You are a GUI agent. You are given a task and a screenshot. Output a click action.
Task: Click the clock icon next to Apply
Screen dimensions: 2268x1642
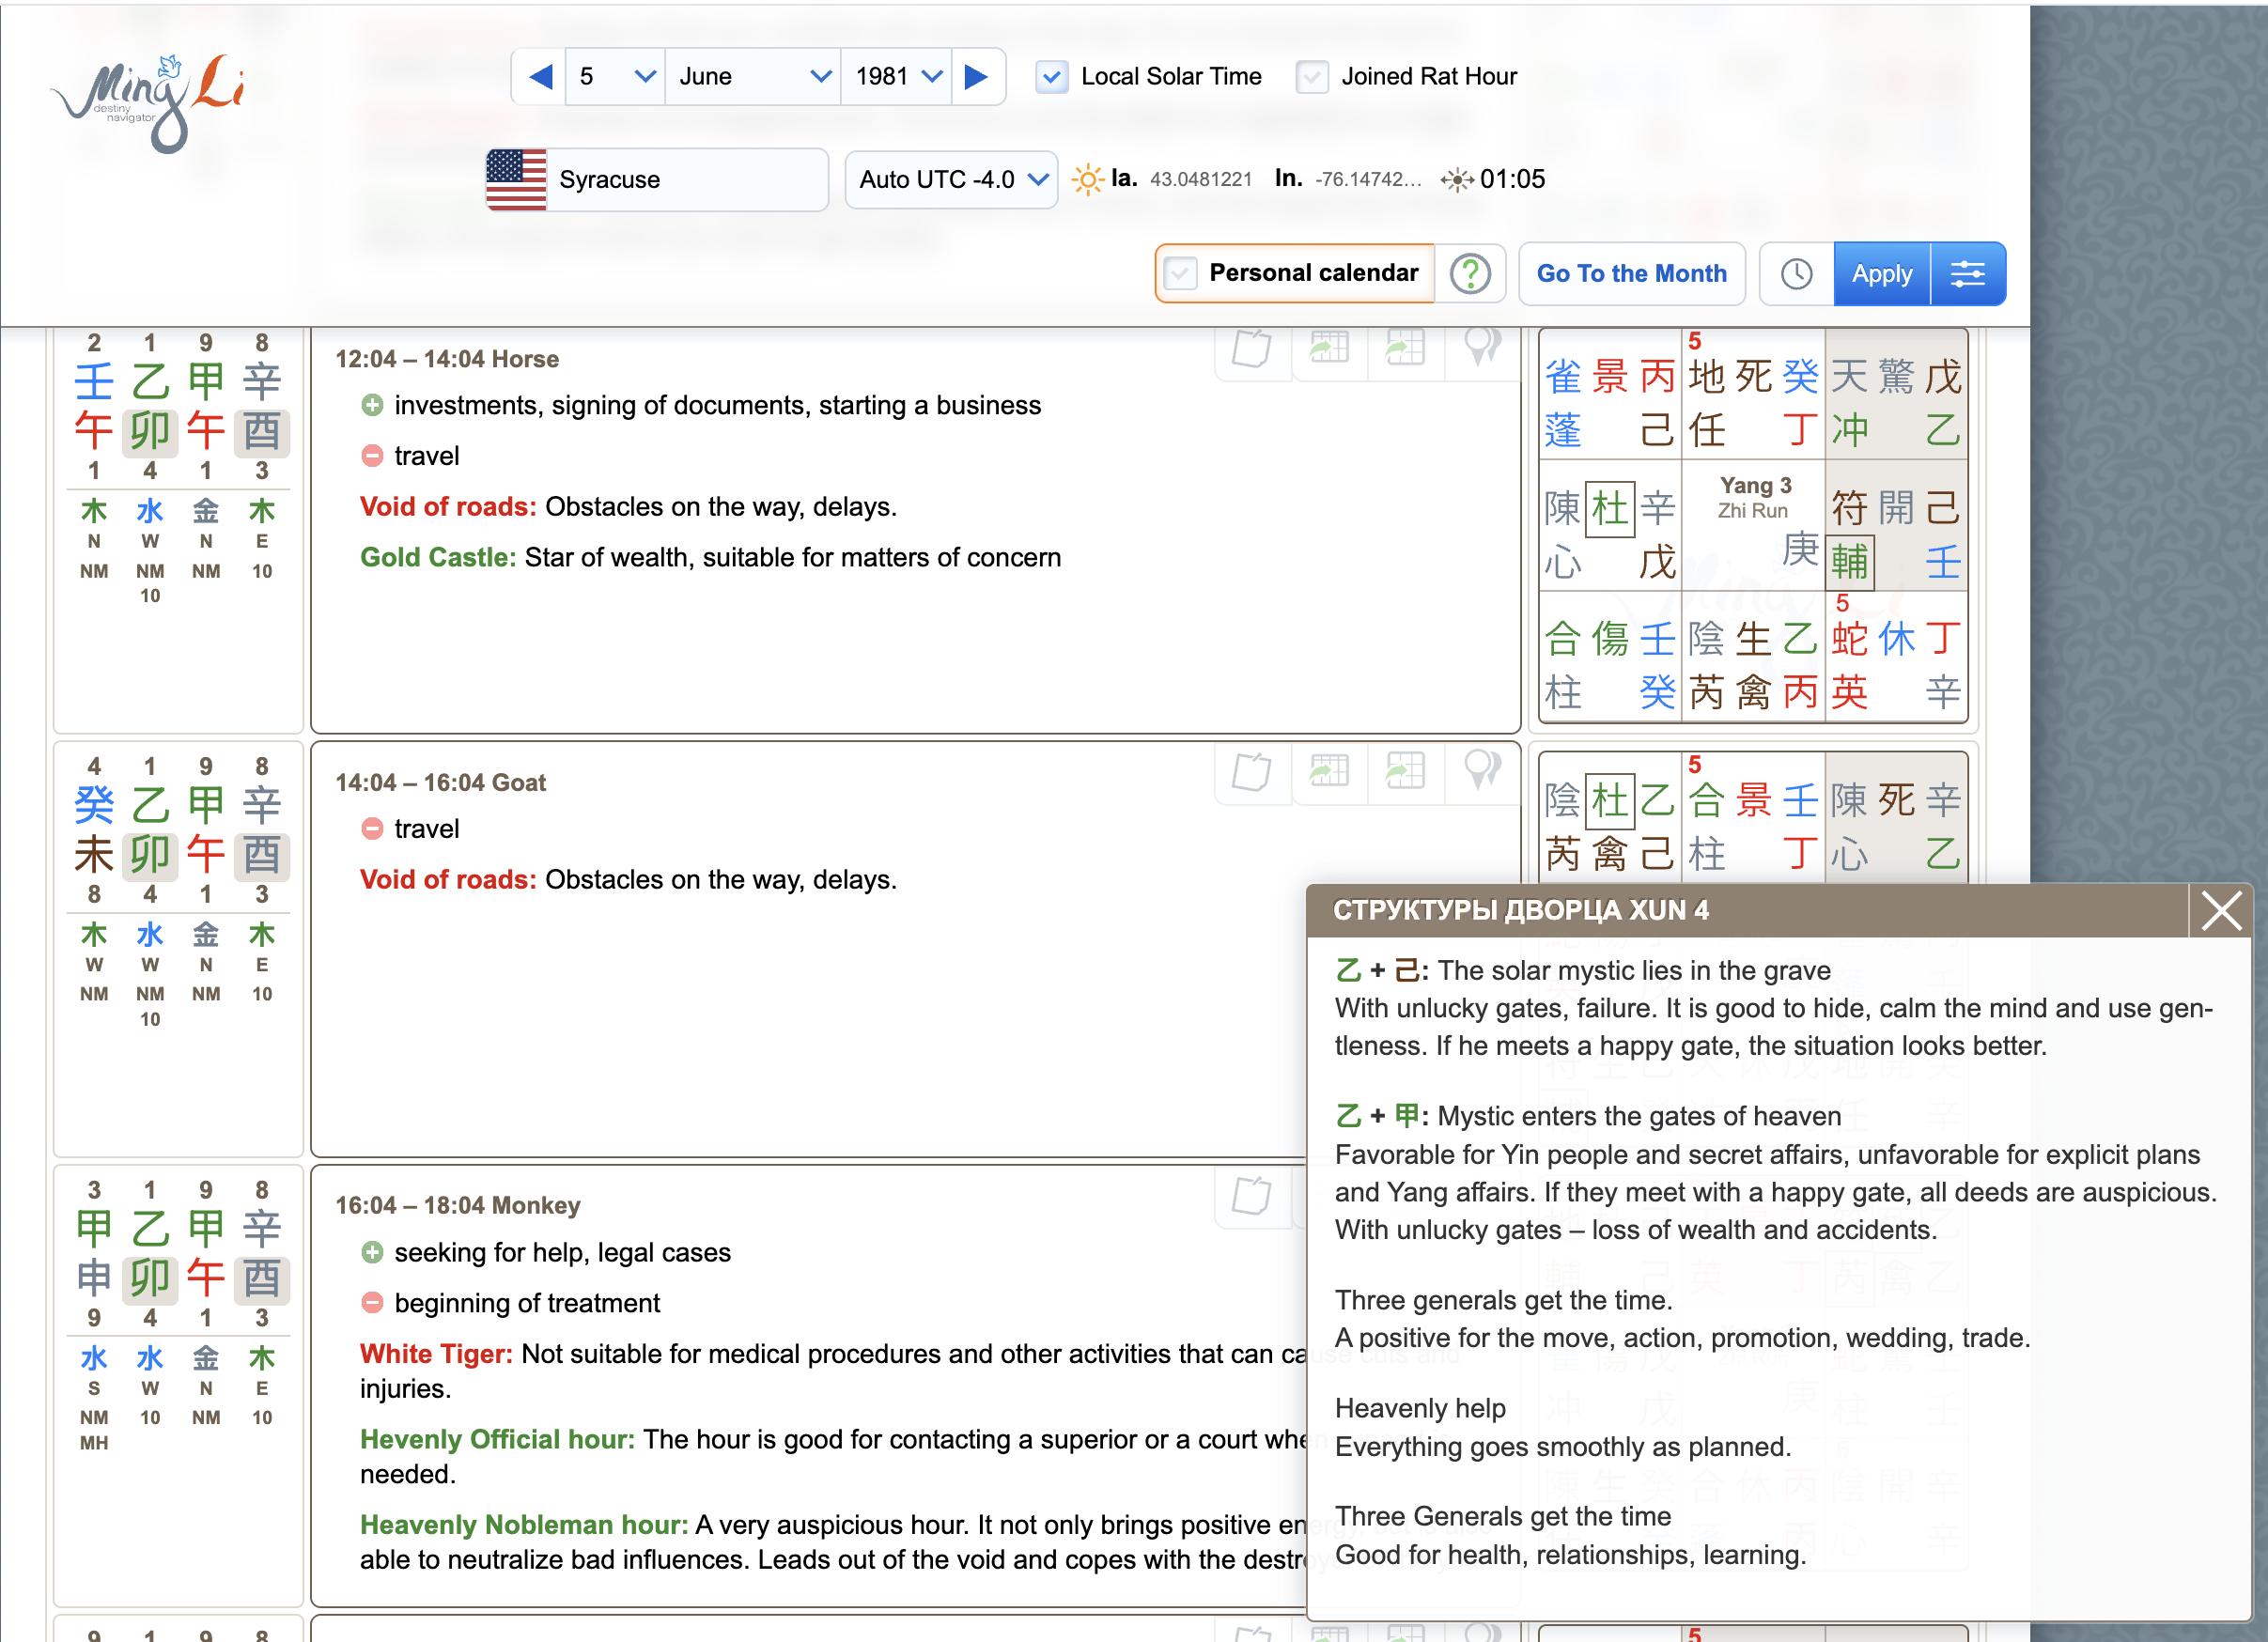click(1796, 273)
